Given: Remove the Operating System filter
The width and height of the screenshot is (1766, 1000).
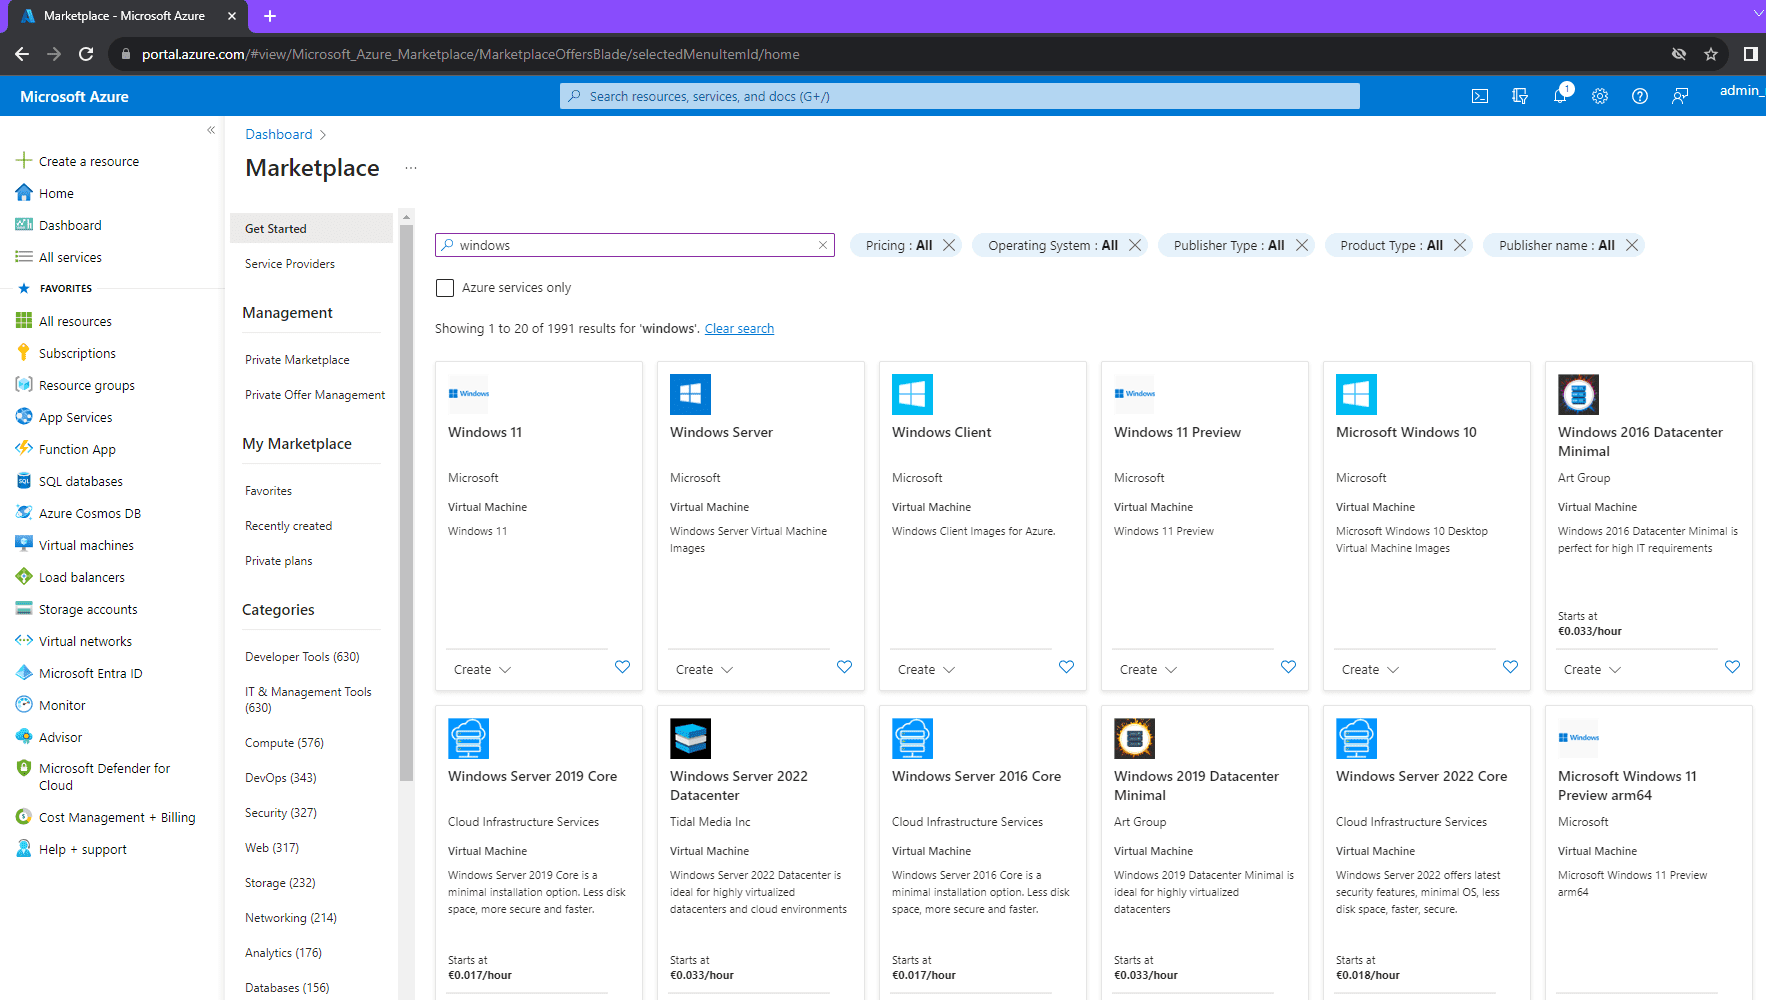Looking at the screenshot, I should point(1135,245).
